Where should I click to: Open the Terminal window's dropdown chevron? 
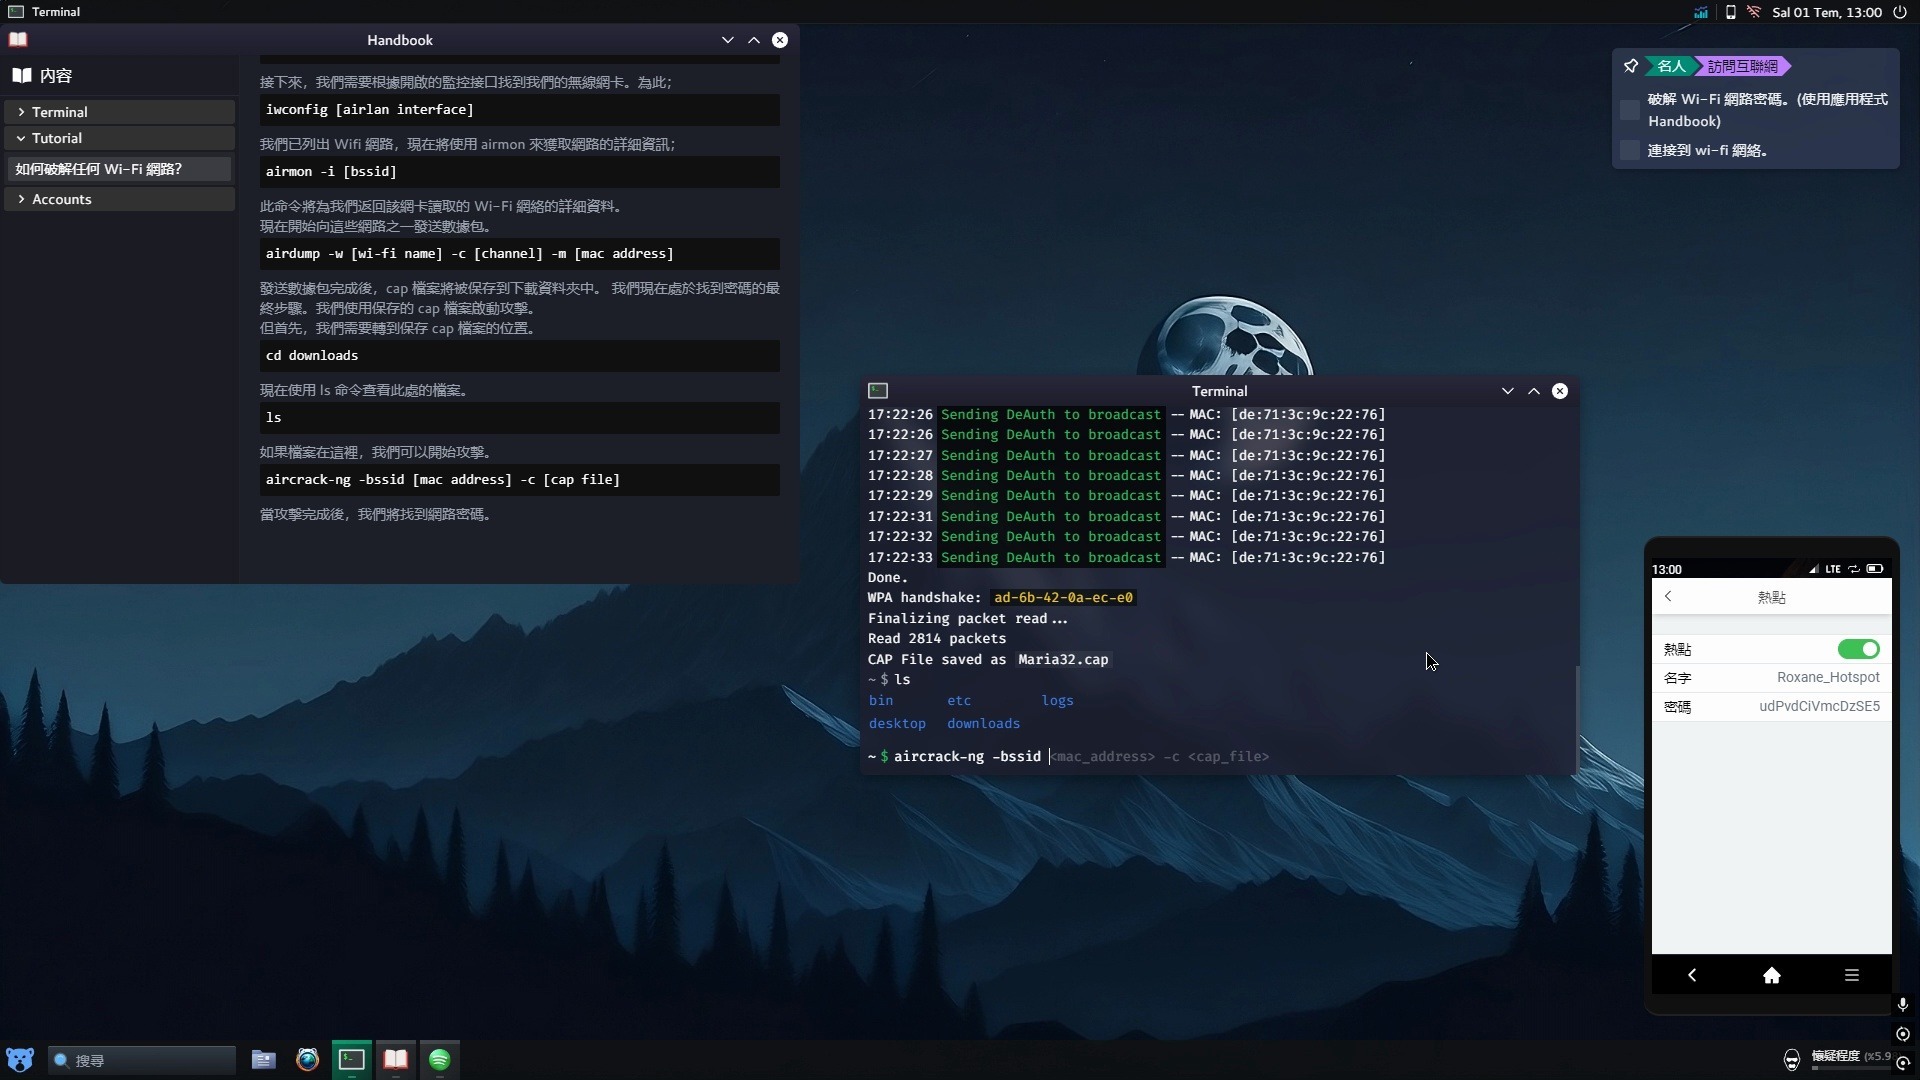point(1508,391)
